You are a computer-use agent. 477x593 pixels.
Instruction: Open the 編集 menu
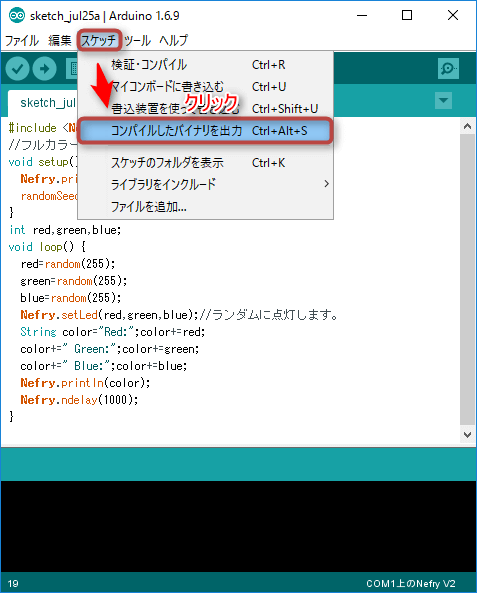tap(60, 40)
